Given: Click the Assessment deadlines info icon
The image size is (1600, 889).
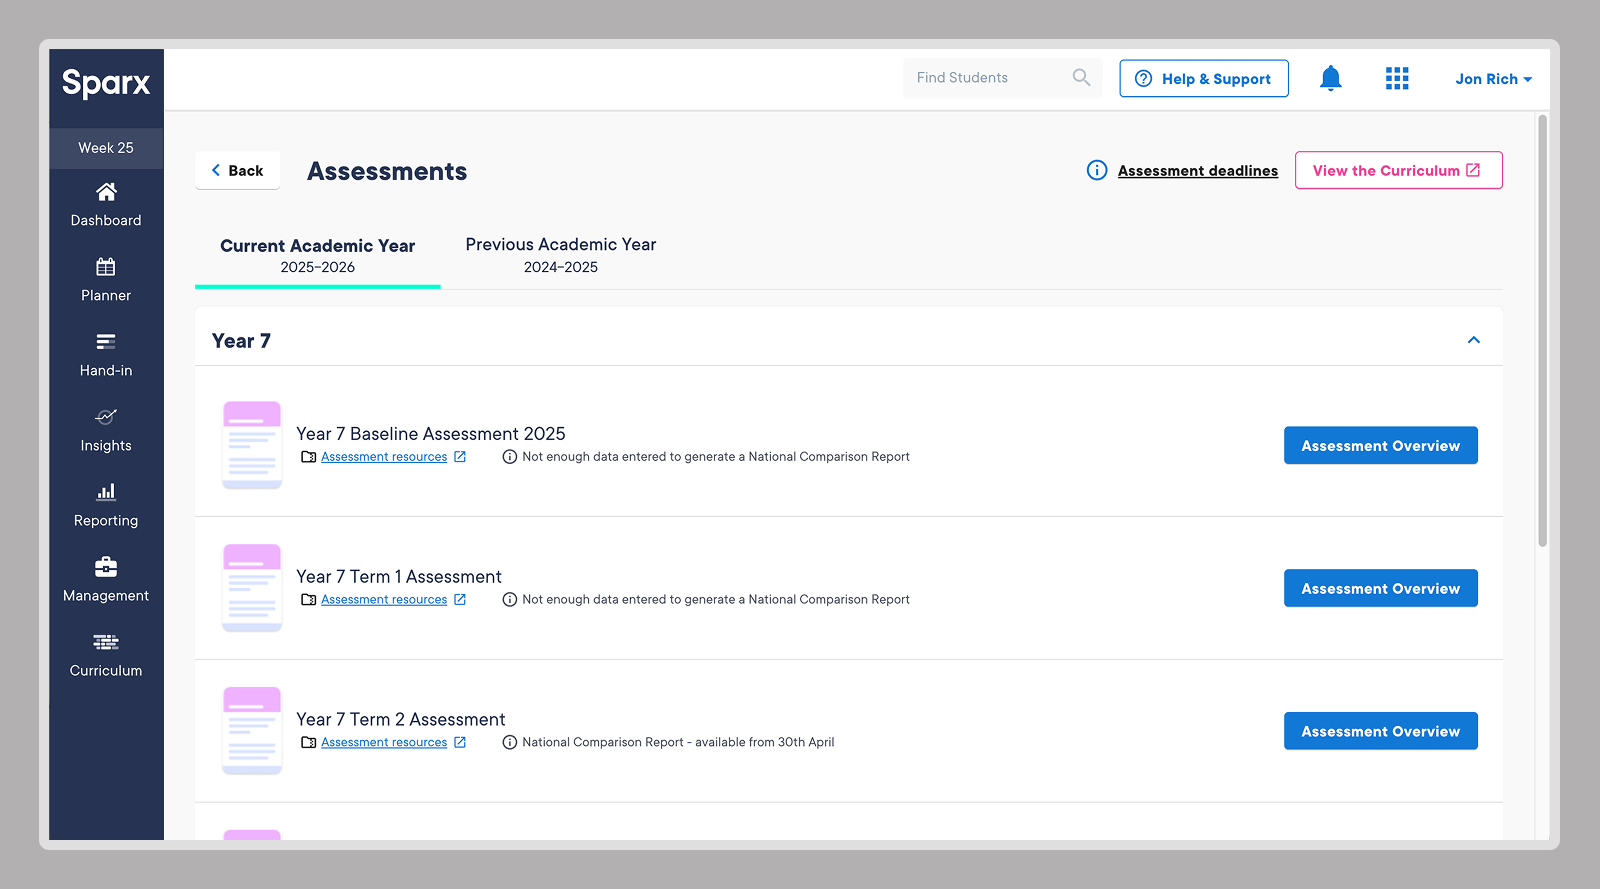Looking at the screenshot, I should pos(1097,170).
